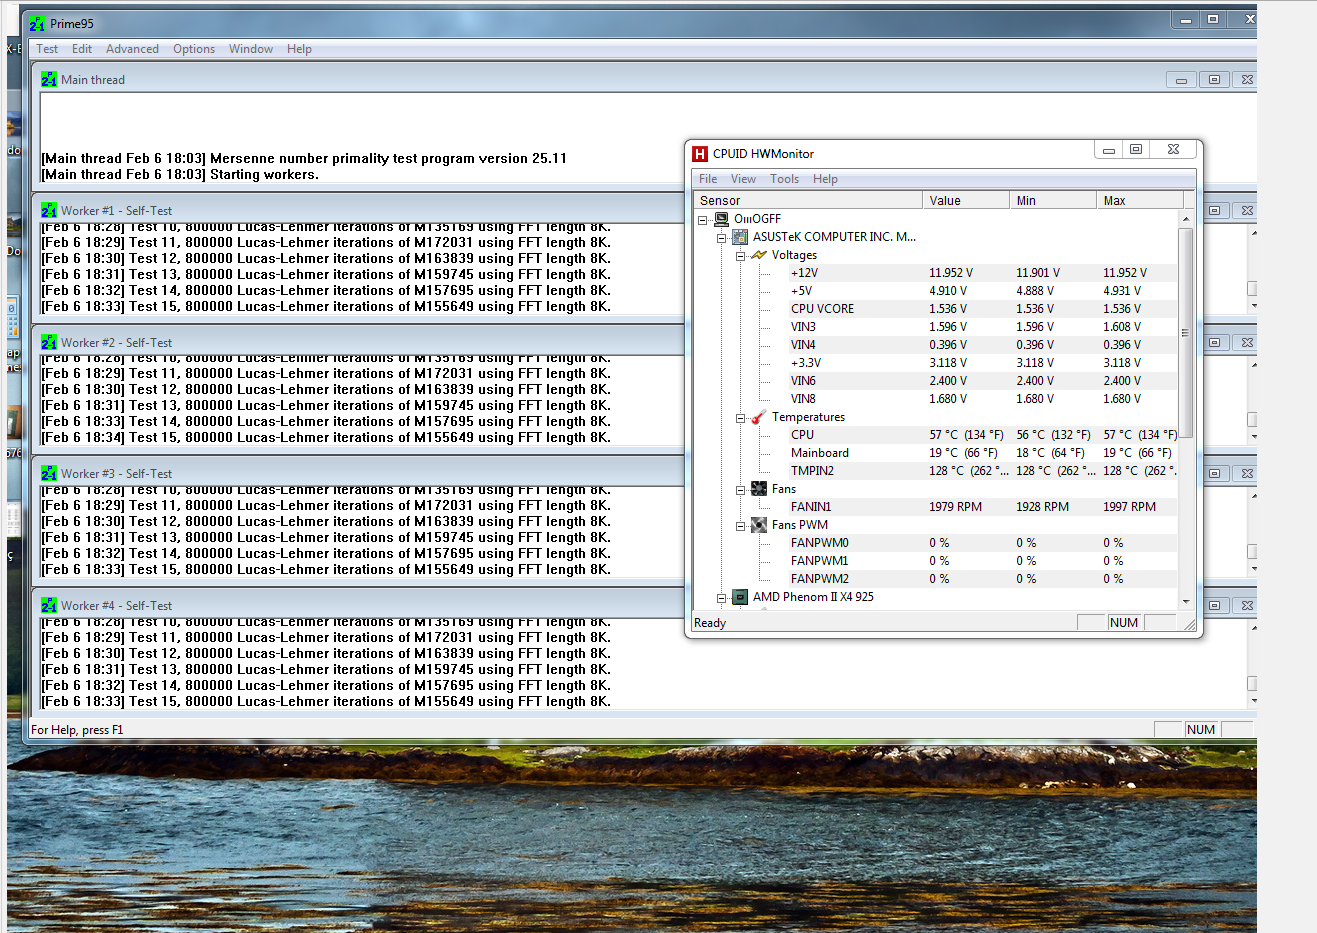The height and width of the screenshot is (933, 1317).
Task: Minimize the Main thread child window
Action: (1181, 79)
